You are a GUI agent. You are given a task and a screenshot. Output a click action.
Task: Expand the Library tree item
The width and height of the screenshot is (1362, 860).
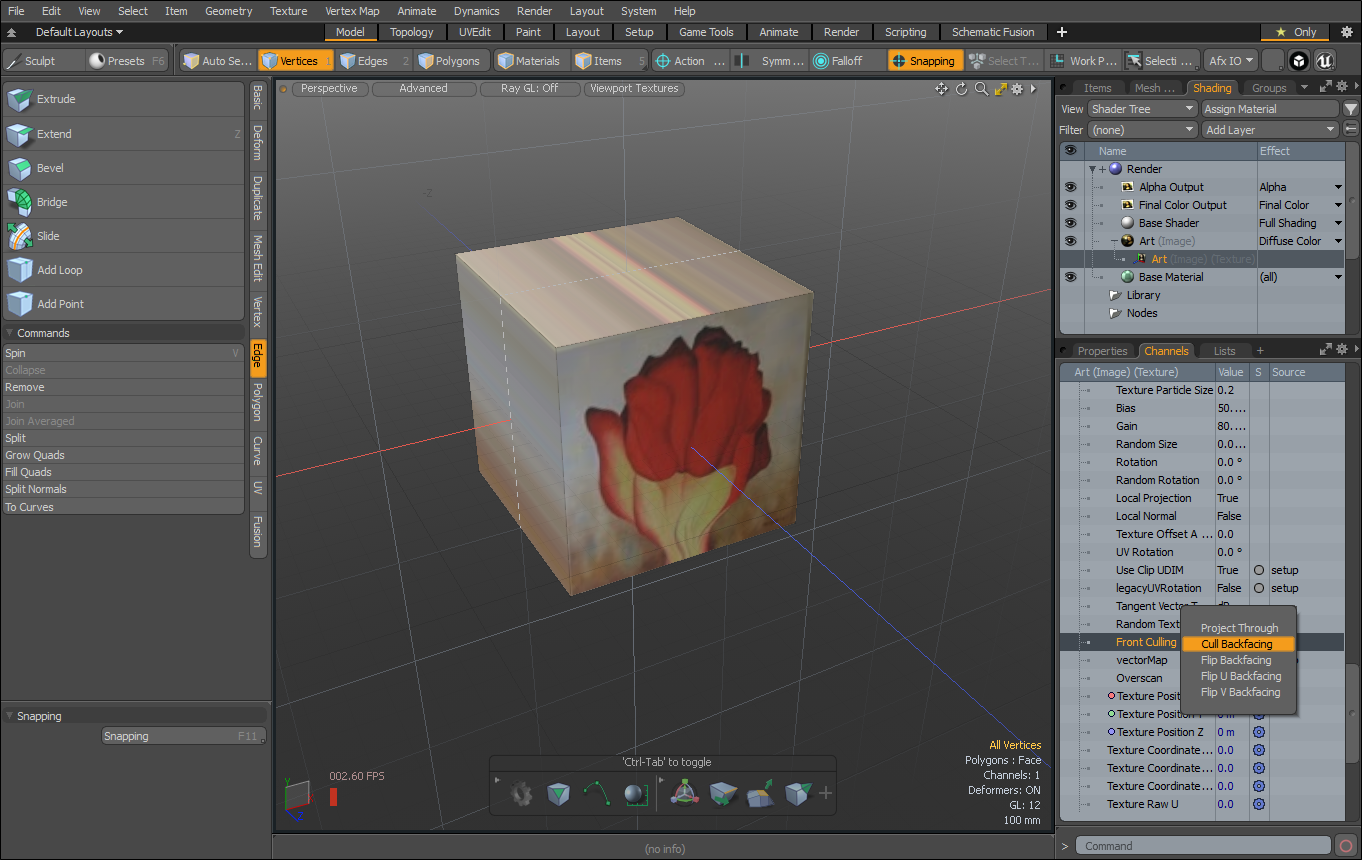pyautogui.click(x=1115, y=296)
